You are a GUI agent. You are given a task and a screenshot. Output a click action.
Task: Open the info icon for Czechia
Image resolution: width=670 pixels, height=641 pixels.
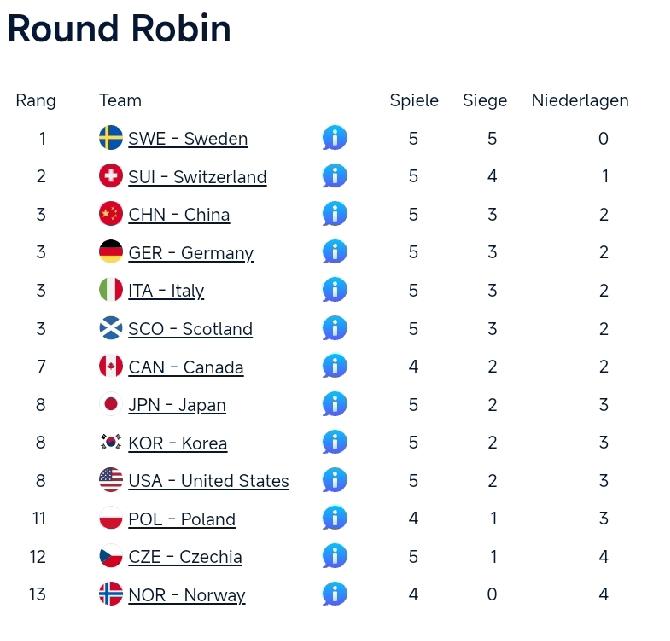tap(335, 556)
